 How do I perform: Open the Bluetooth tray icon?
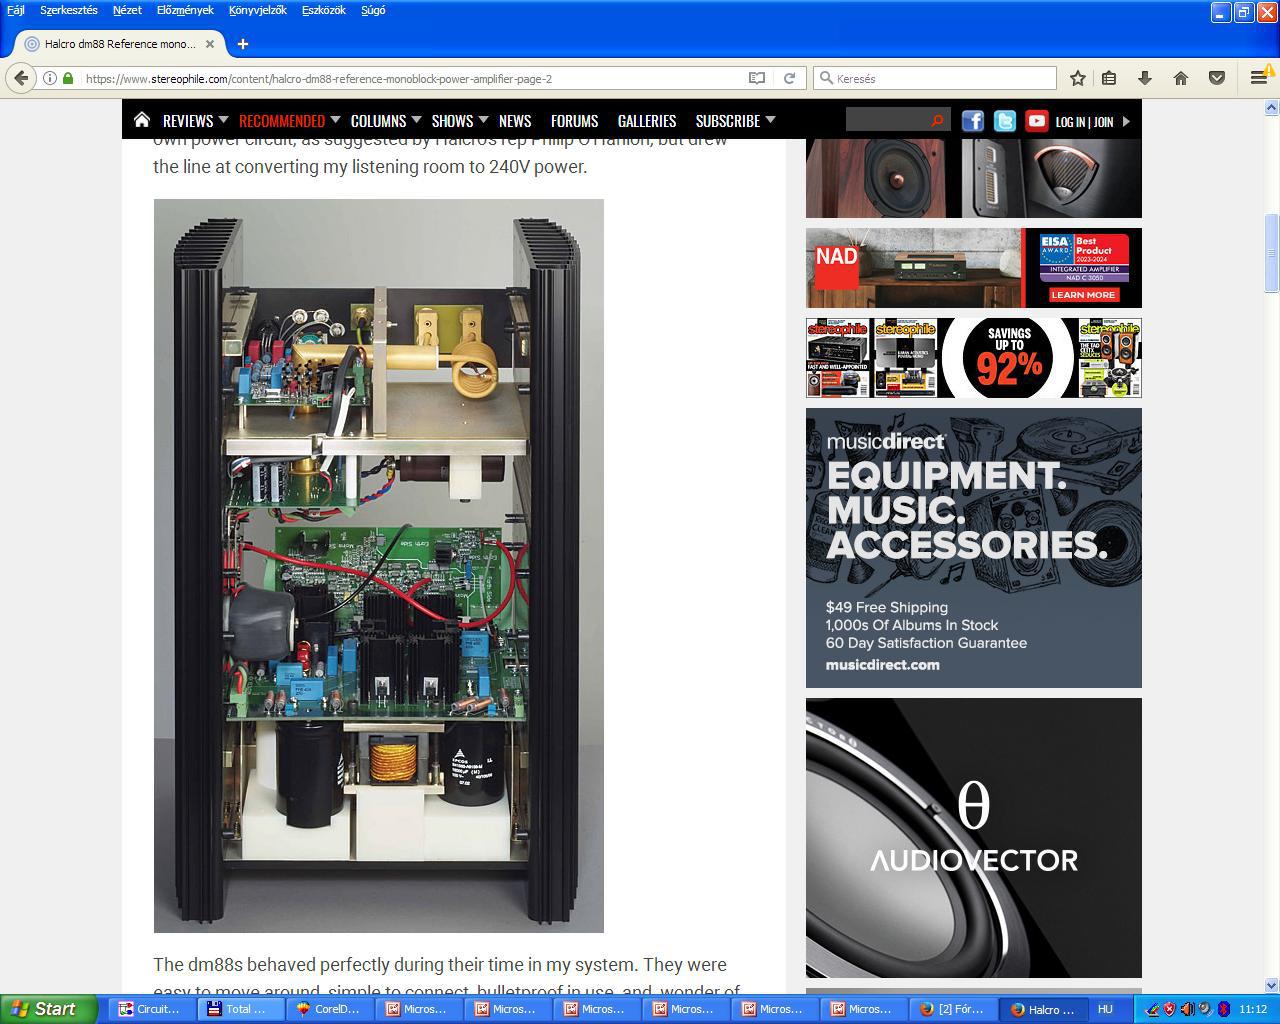coord(1223,1009)
